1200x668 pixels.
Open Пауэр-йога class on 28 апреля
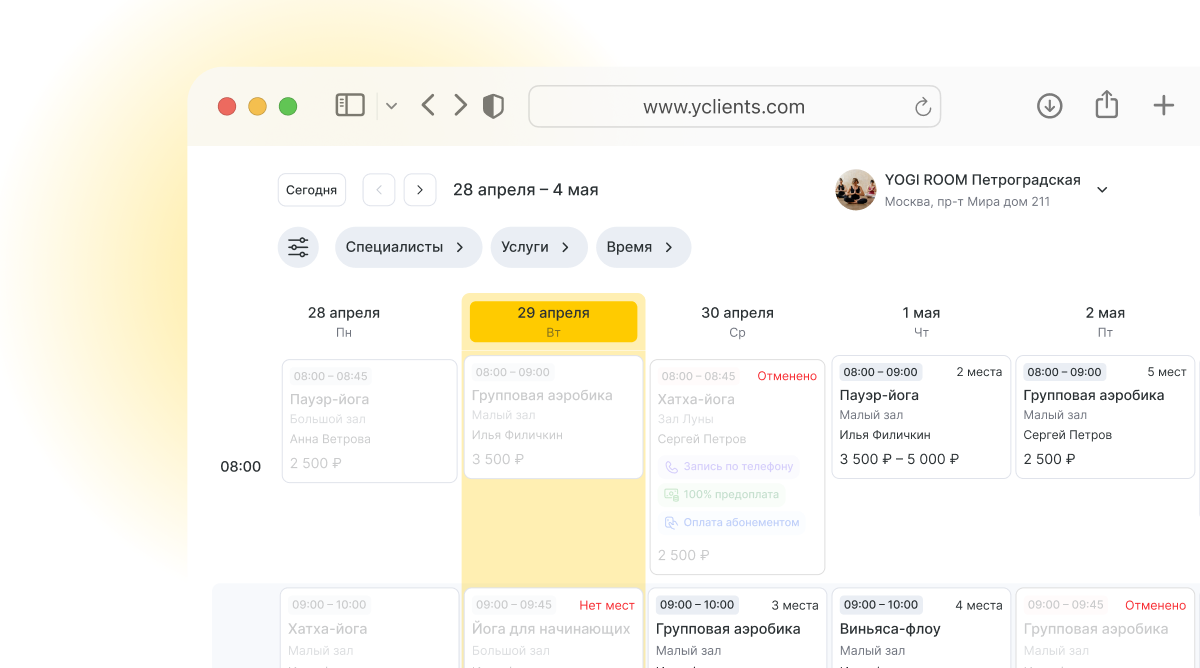(x=369, y=421)
